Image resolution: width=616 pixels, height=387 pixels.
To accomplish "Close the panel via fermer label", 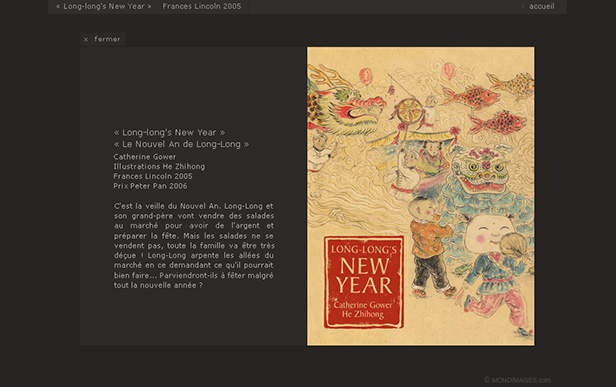I will pos(107,39).
